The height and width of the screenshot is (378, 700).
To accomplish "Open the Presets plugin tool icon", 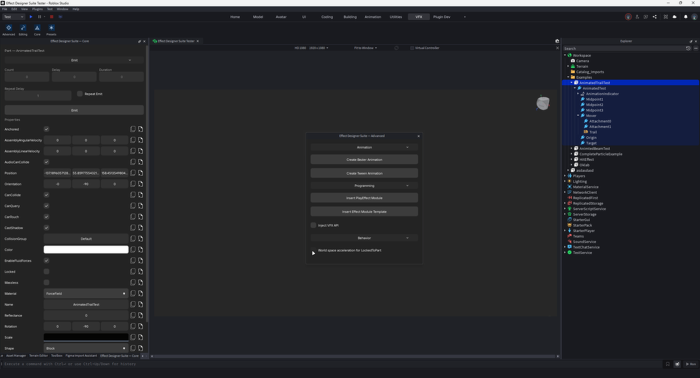I will click(51, 28).
